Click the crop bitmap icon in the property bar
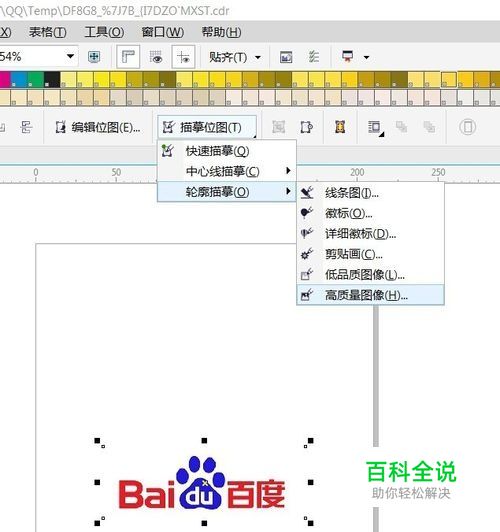 307,127
